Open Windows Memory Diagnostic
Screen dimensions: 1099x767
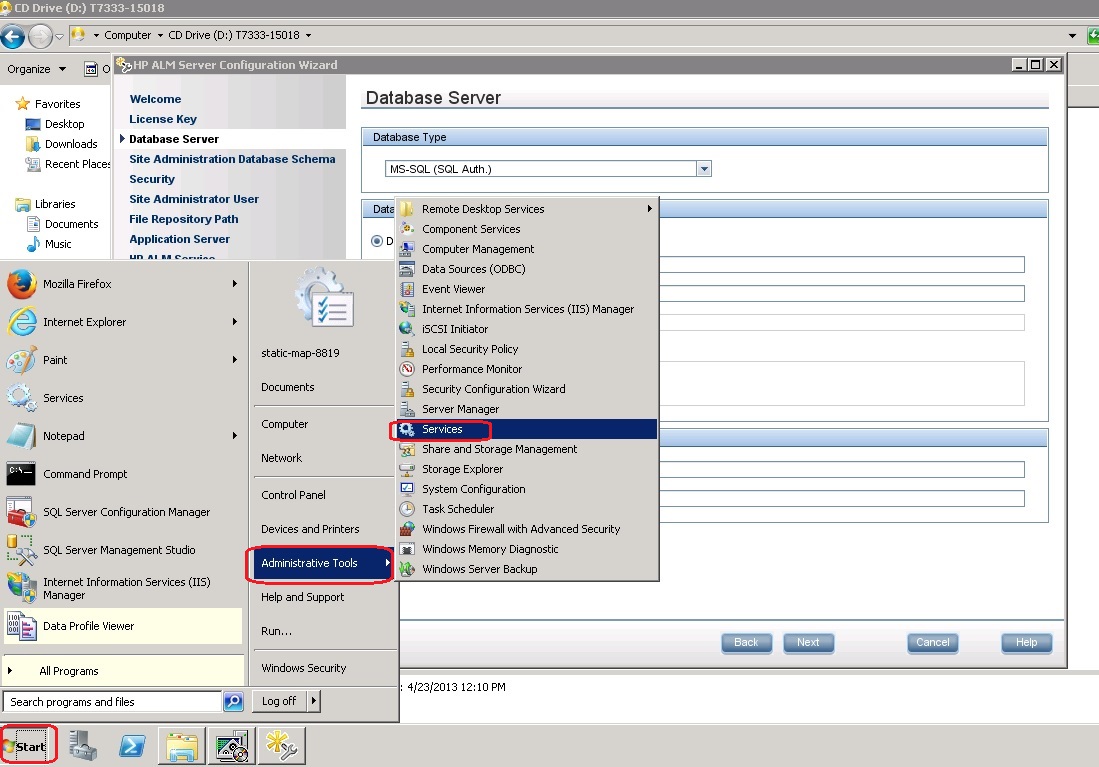coord(490,549)
